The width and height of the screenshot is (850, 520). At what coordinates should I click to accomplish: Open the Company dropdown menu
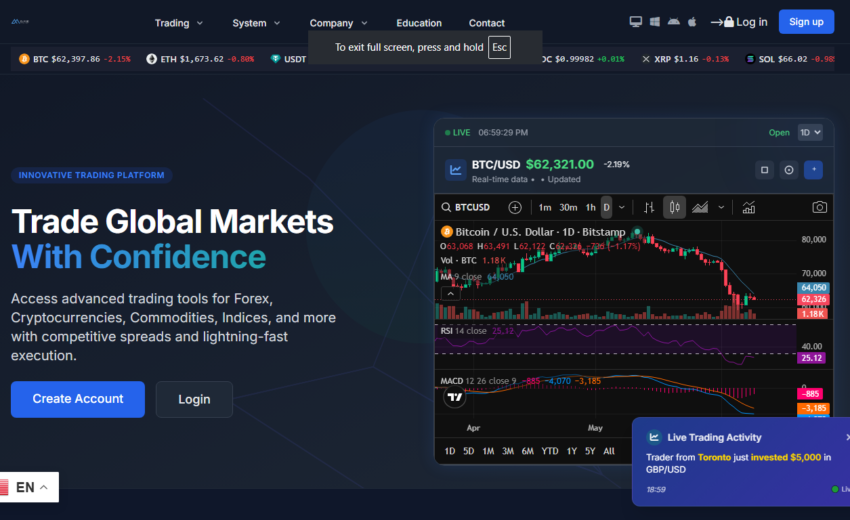coord(339,23)
